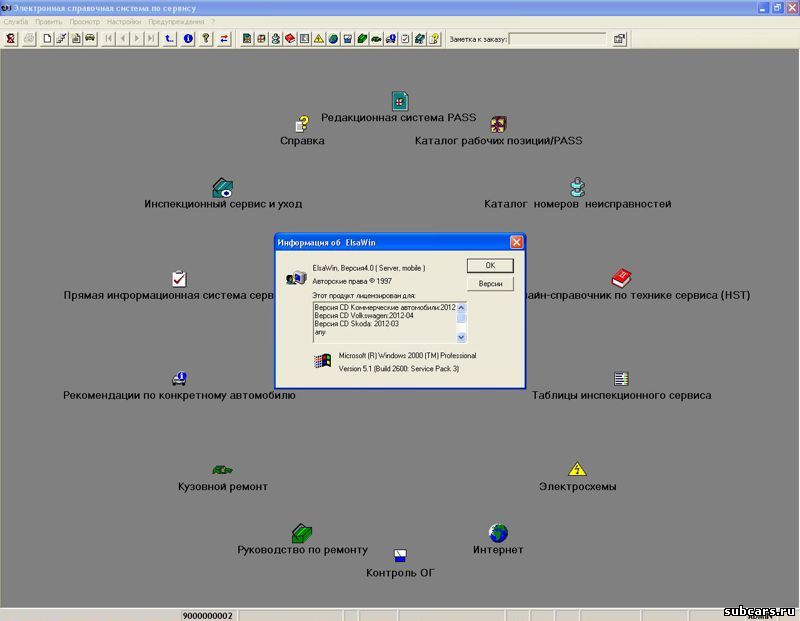Open Каталог номеров неисправностей icon on main screen
Image resolution: width=800 pixels, height=621 pixels.
pos(578,187)
